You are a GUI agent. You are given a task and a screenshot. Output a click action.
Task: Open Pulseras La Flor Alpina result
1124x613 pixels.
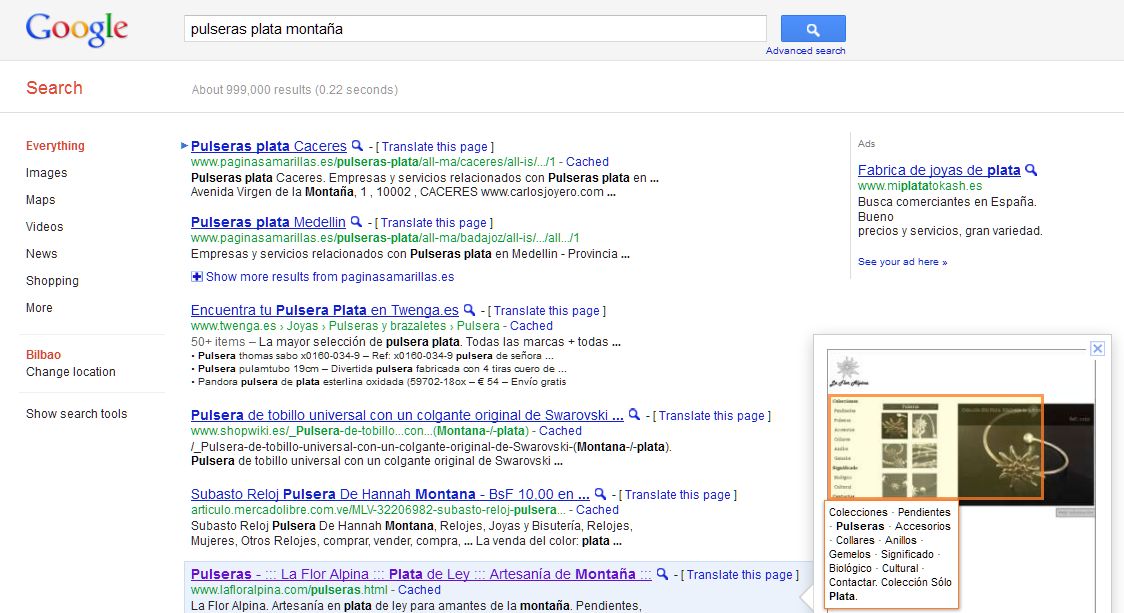(x=421, y=574)
